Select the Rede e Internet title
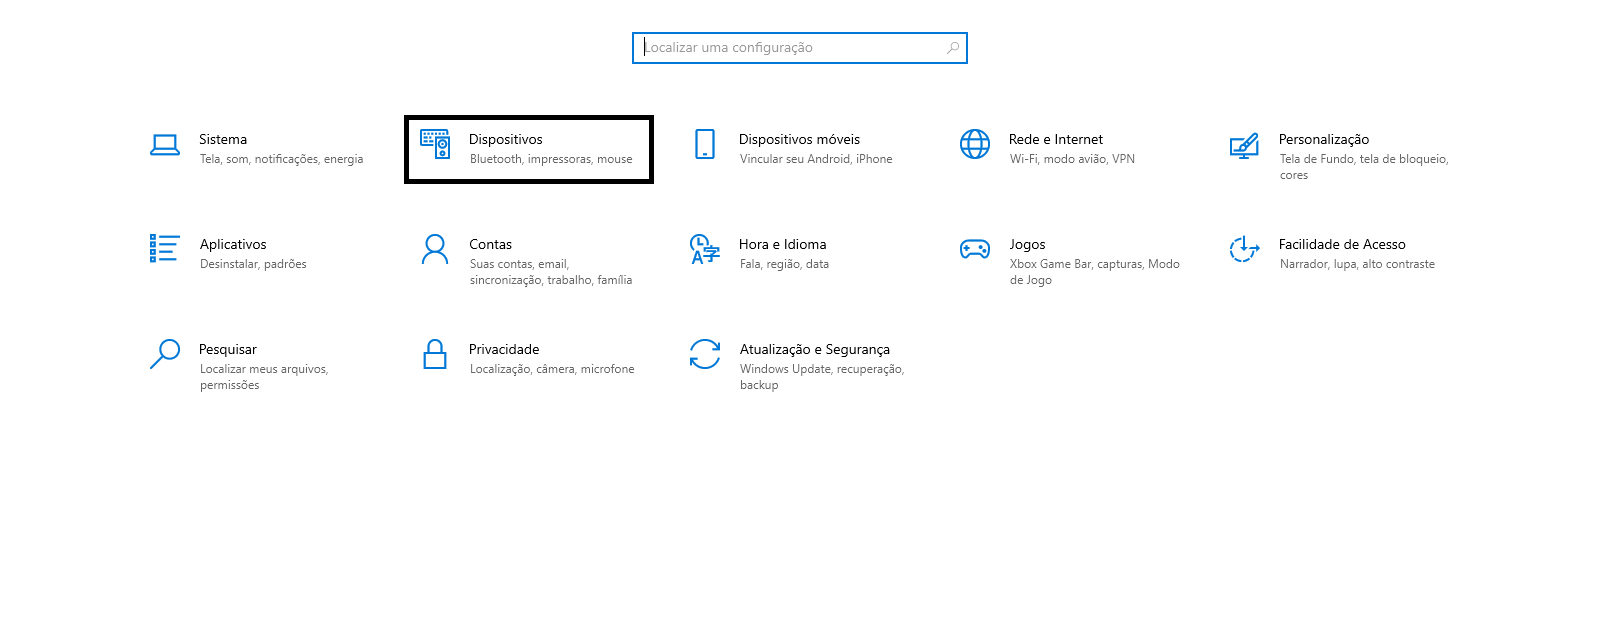Screen dimensions: 1600x636 [1056, 139]
